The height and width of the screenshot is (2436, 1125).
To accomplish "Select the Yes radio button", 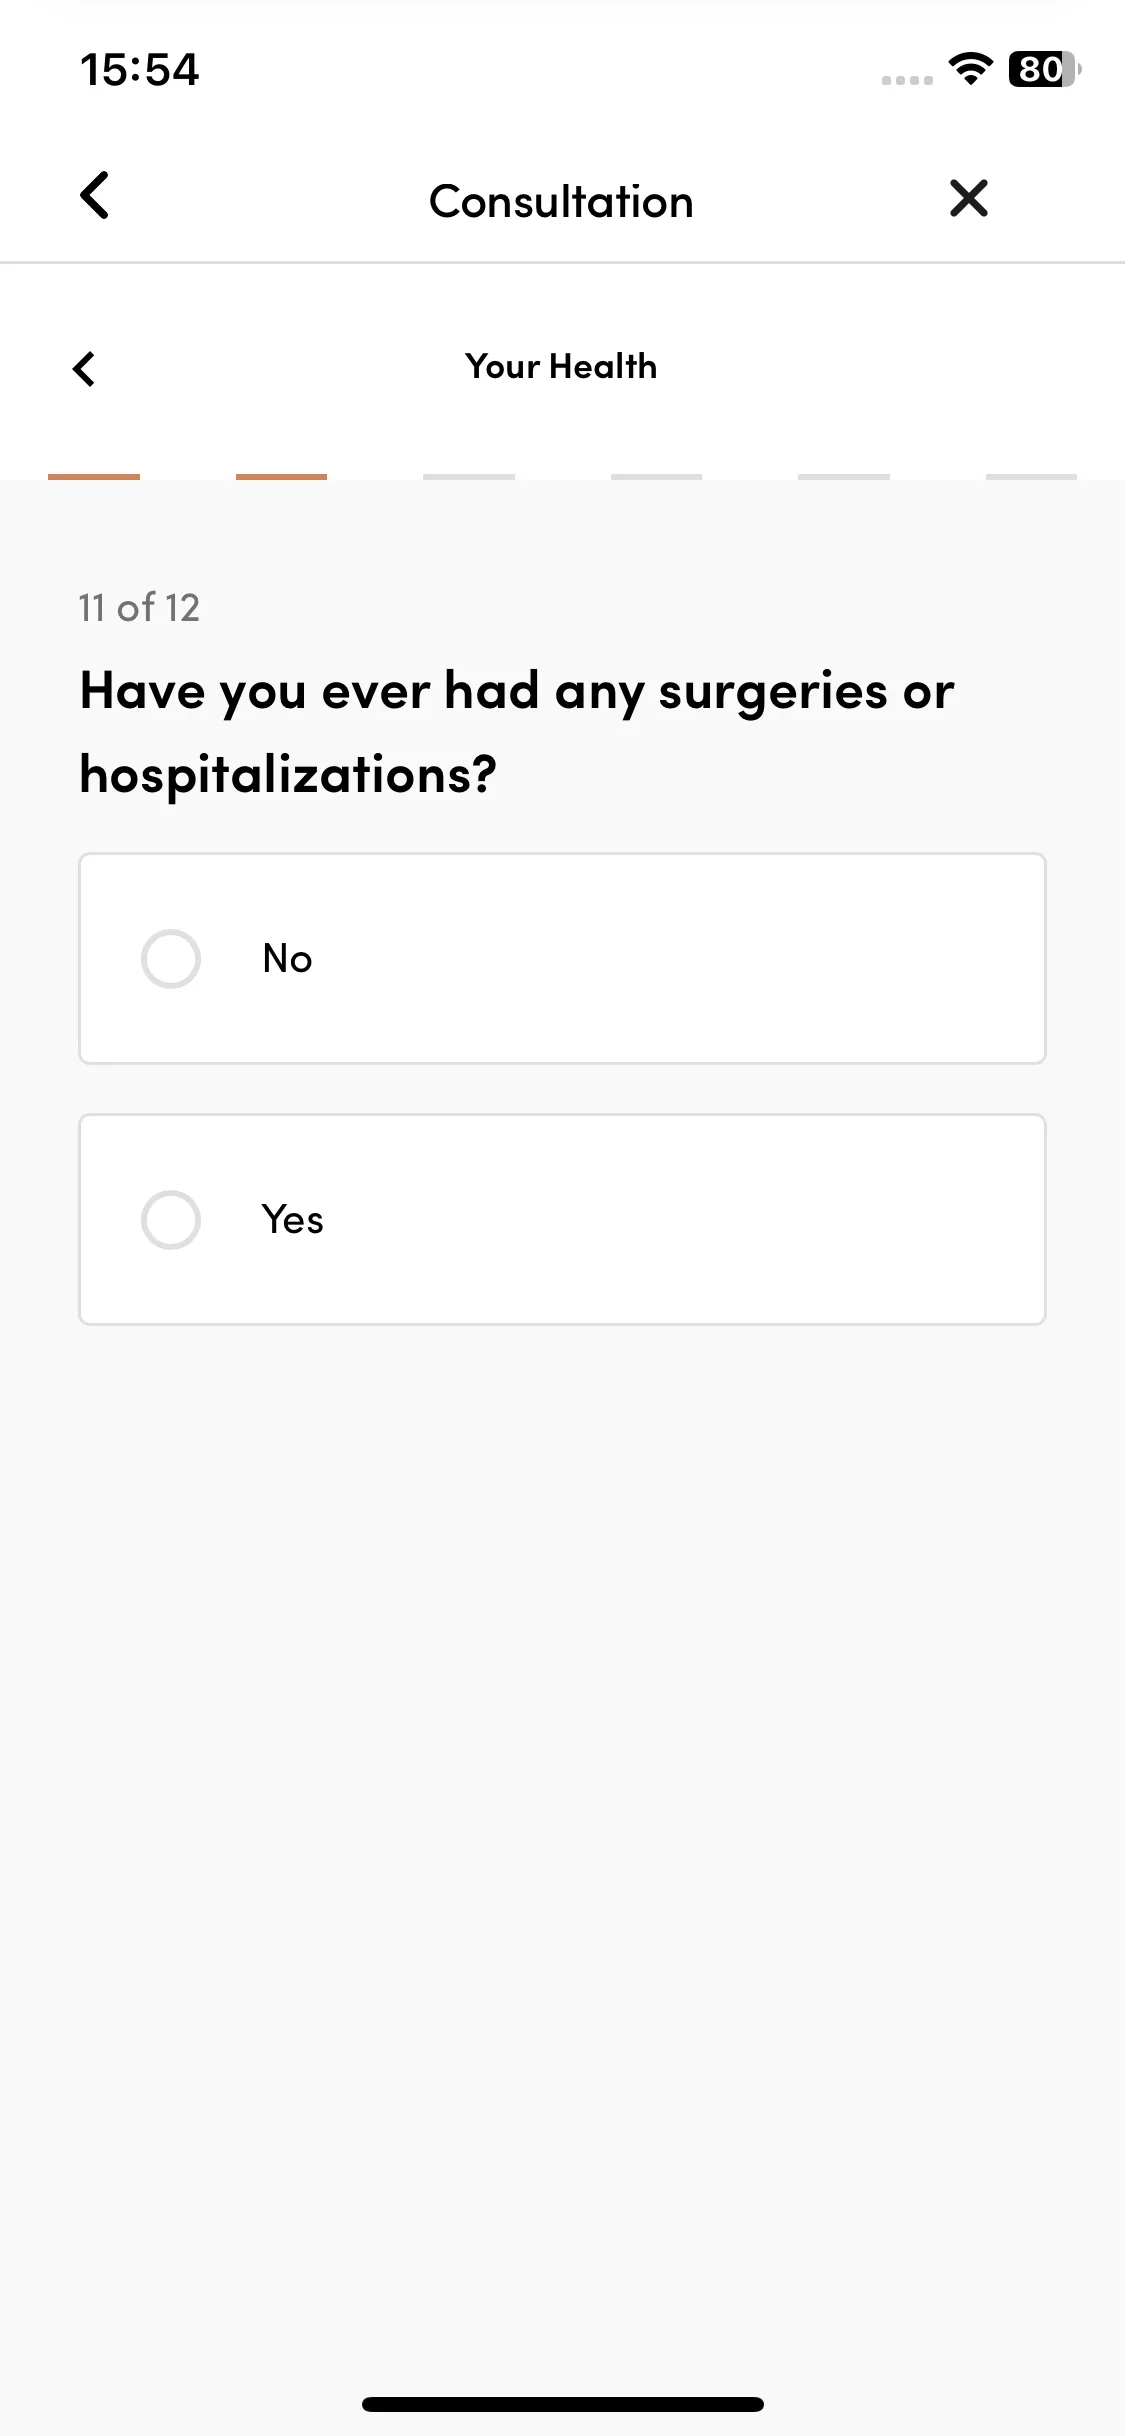I will (171, 1220).
